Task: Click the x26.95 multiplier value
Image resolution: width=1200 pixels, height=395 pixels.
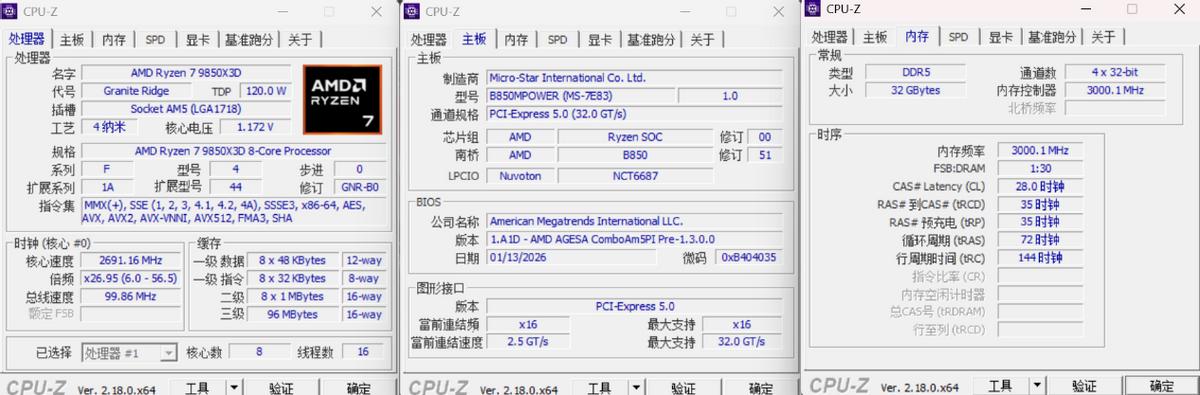Action: [131, 278]
